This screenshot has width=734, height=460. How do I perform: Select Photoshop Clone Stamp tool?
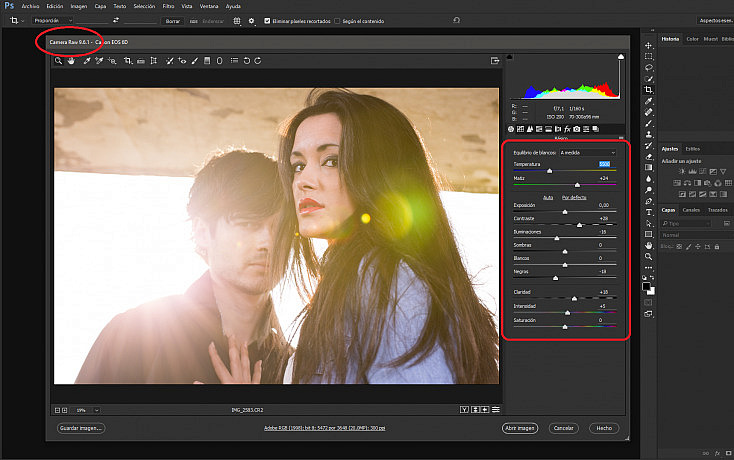tap(648, 135)
